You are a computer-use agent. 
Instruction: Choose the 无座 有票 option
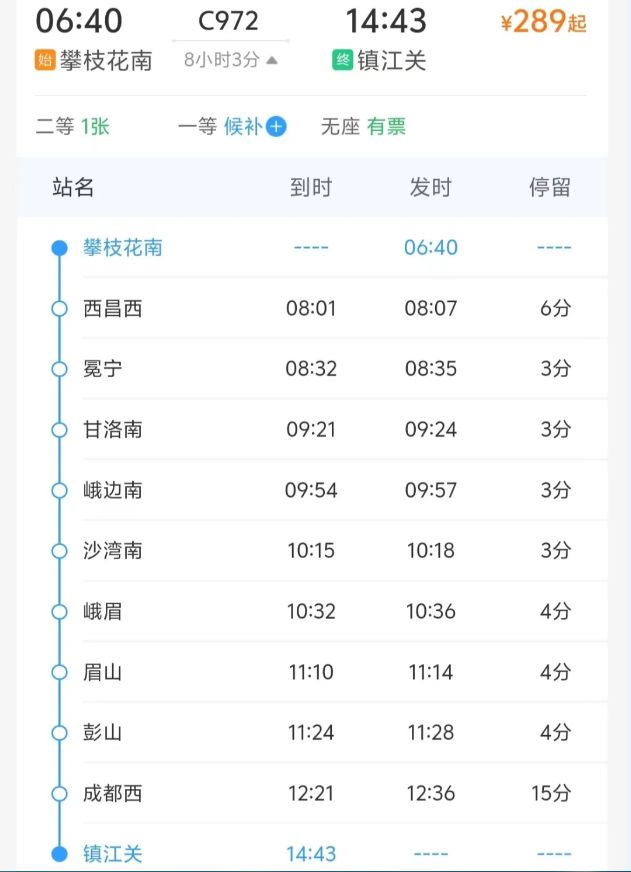pyautogui.click(x=364, y=127)
